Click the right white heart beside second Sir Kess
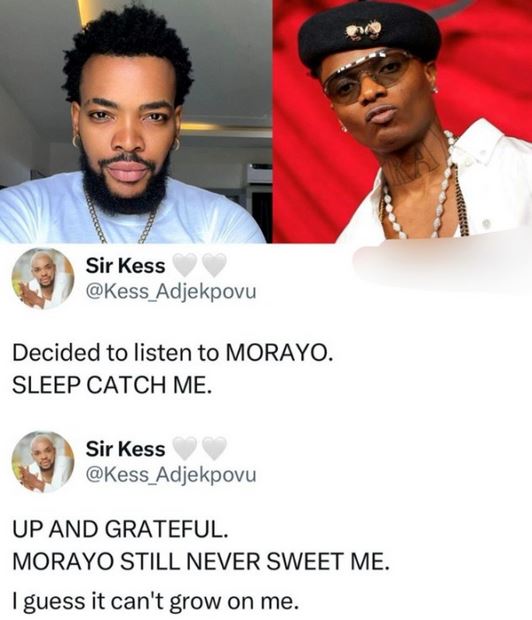Image resolution: width=532 pixels, height=620 pixels. (214, 448)
